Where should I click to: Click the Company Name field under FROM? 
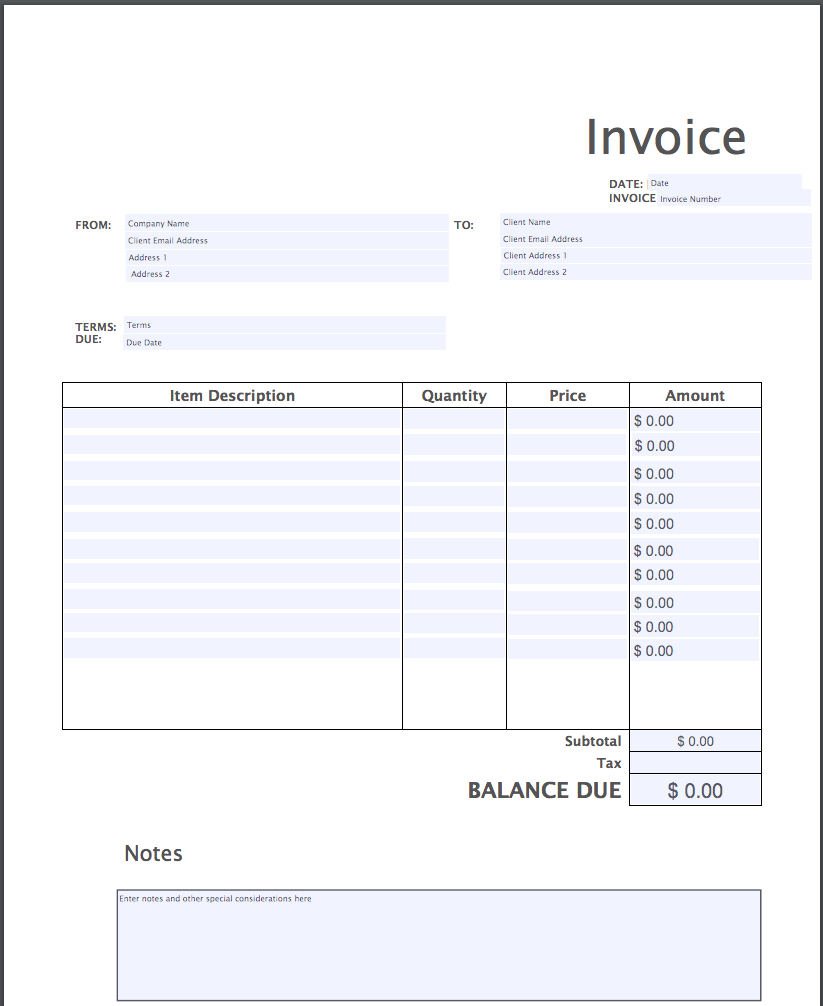pos(285,223)
